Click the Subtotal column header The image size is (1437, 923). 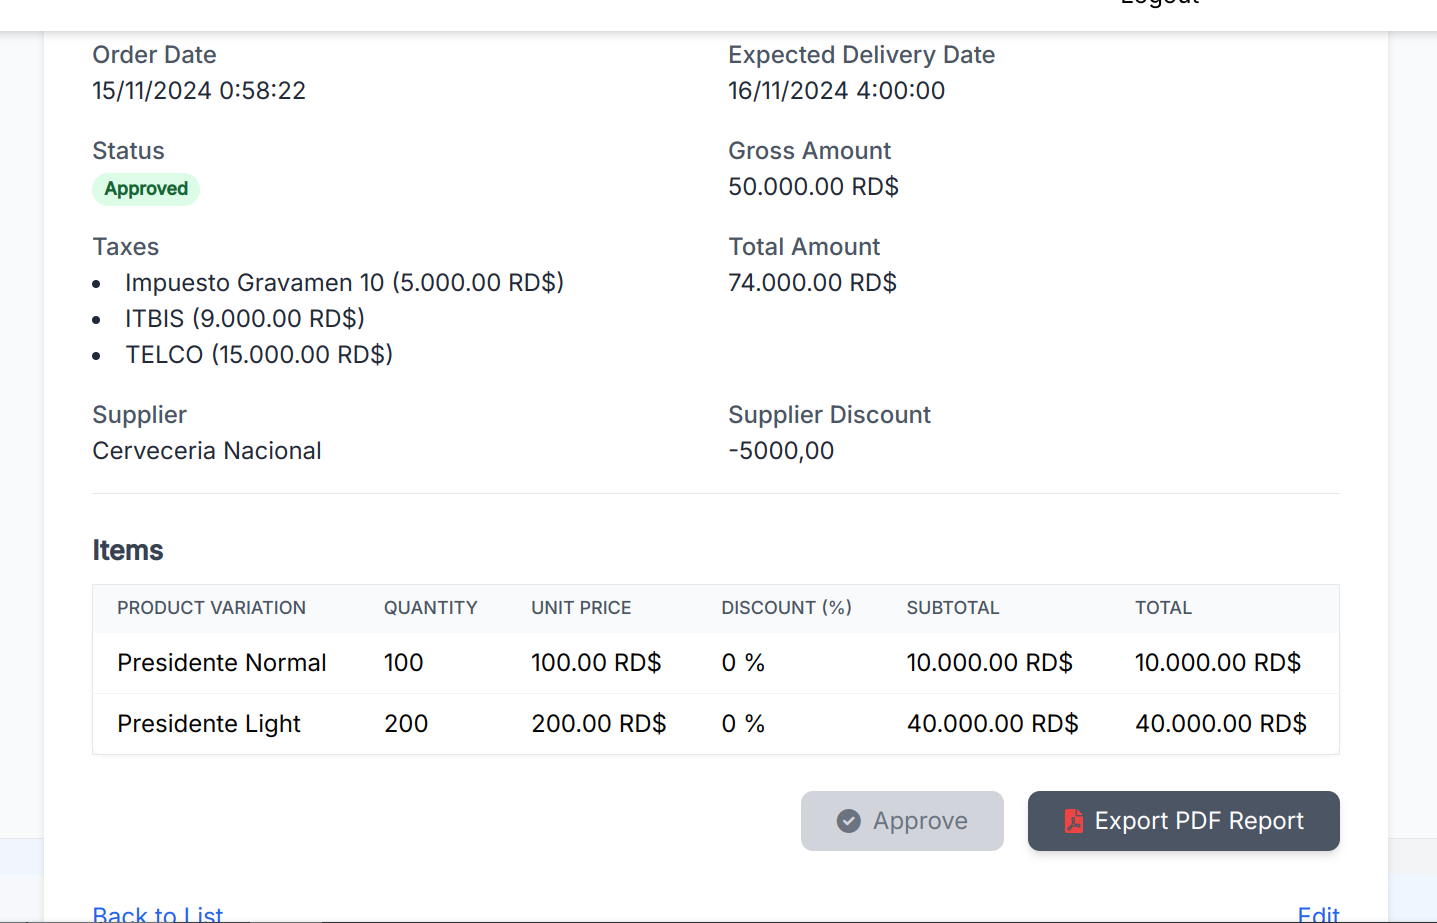pos(952,608)
